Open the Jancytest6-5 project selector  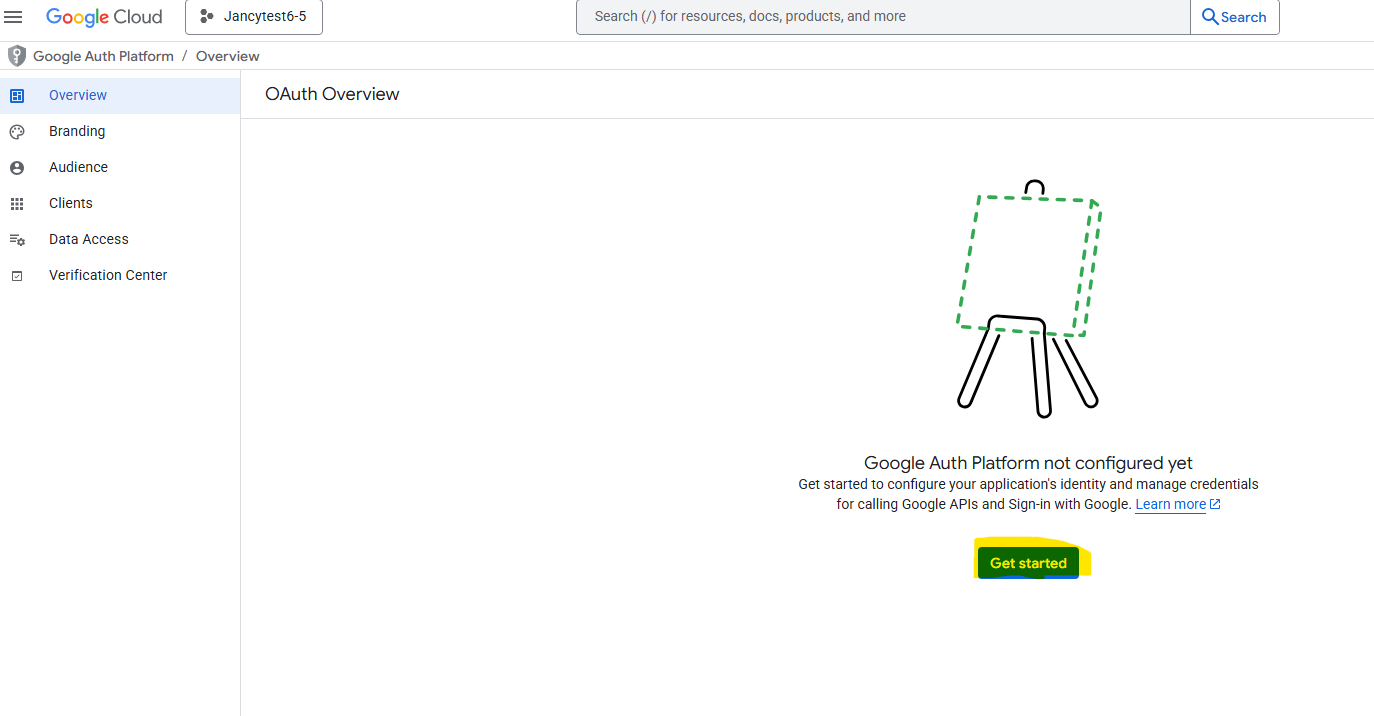click(x=254, y=17)
